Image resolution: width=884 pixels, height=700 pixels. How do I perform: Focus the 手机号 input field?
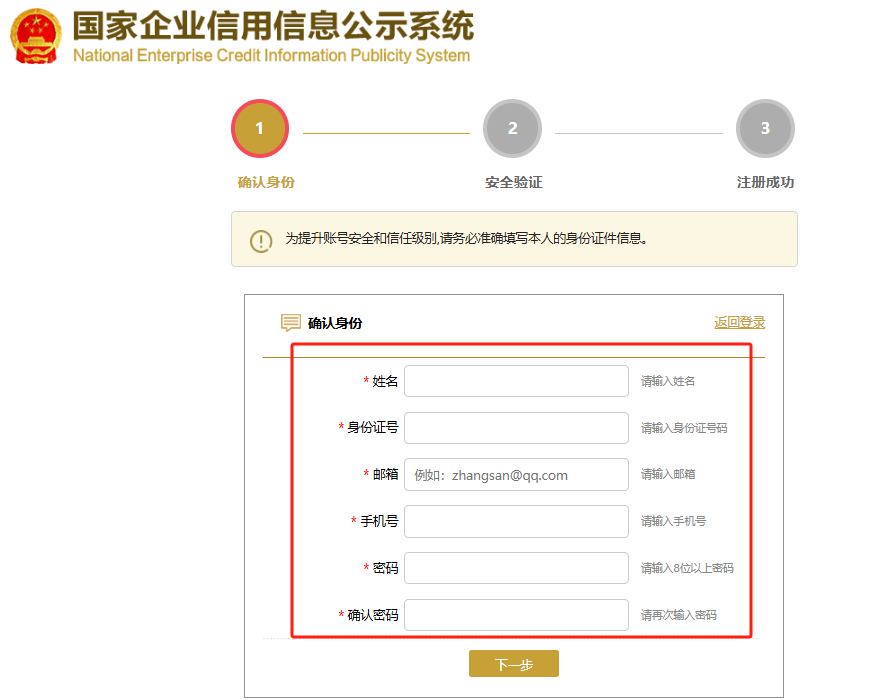(x=516, y=521)
